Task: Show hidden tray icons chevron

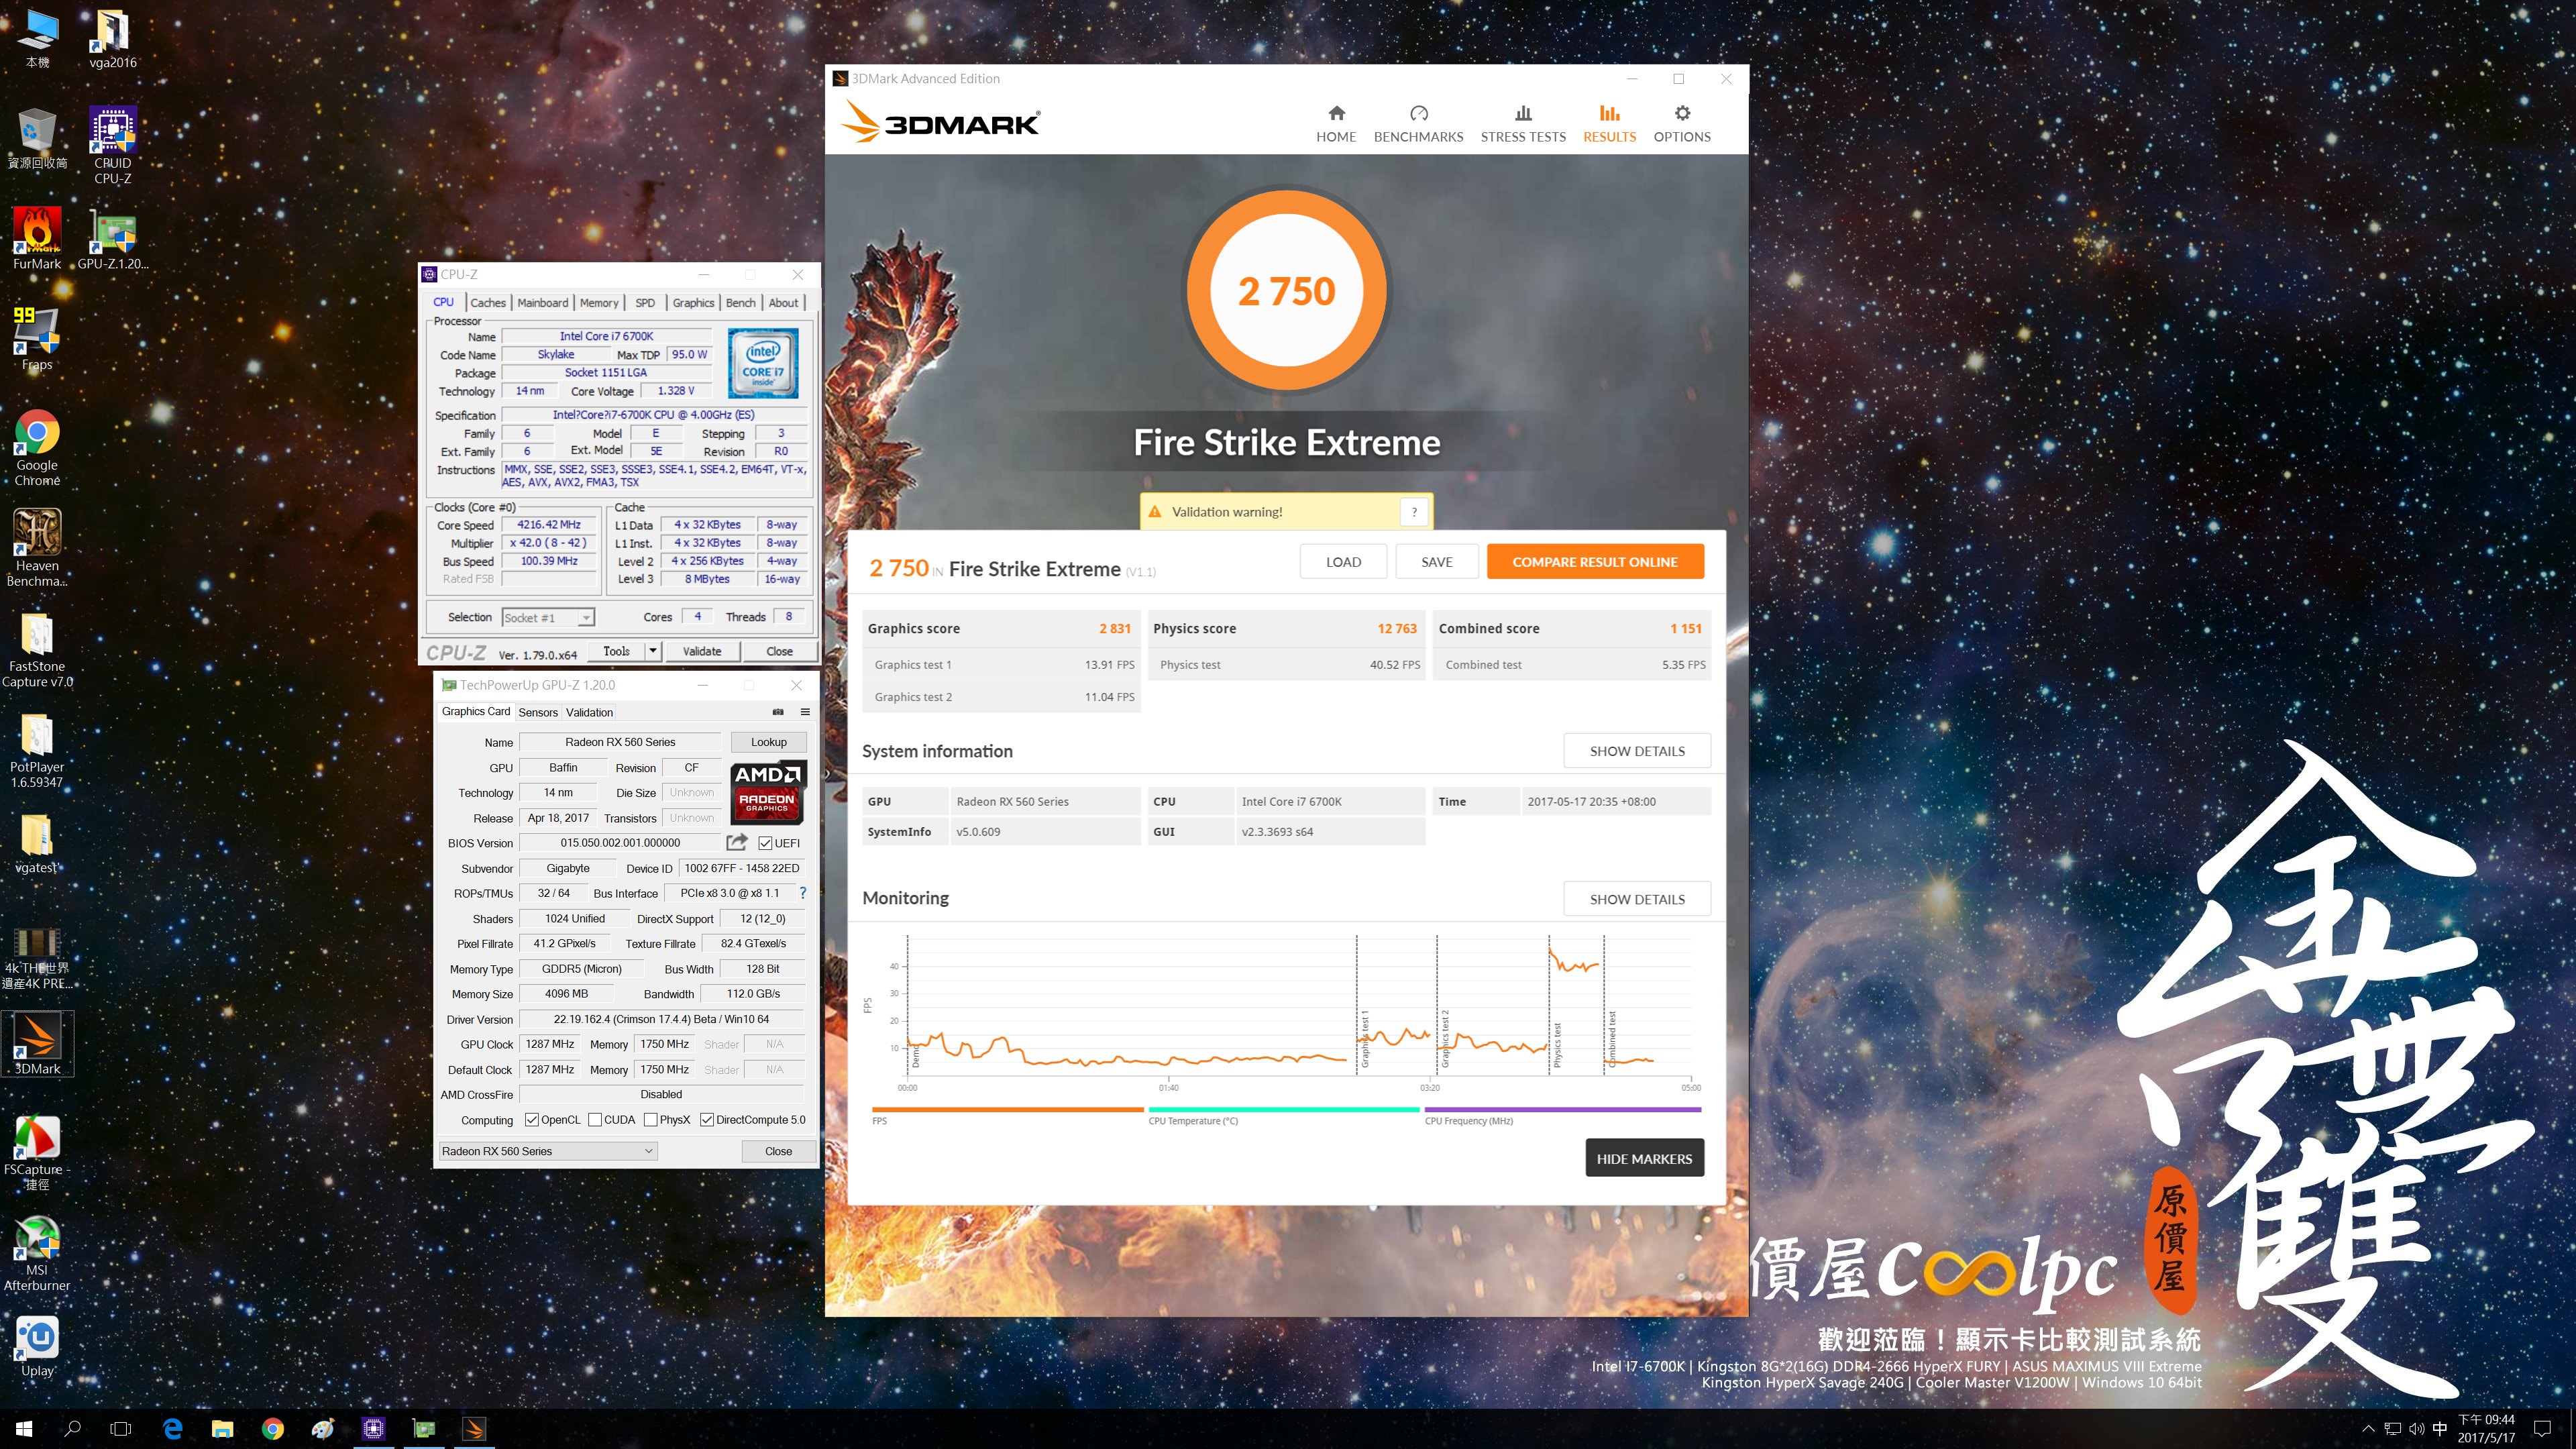Action: click(x=2367, y=1429)
